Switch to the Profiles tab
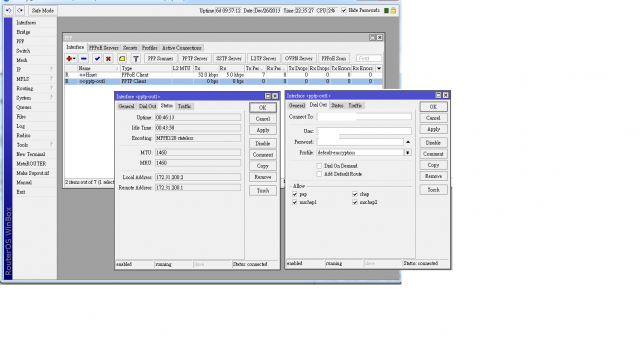The width and height of the screenshot is (640, 360). tap(149, 48)
